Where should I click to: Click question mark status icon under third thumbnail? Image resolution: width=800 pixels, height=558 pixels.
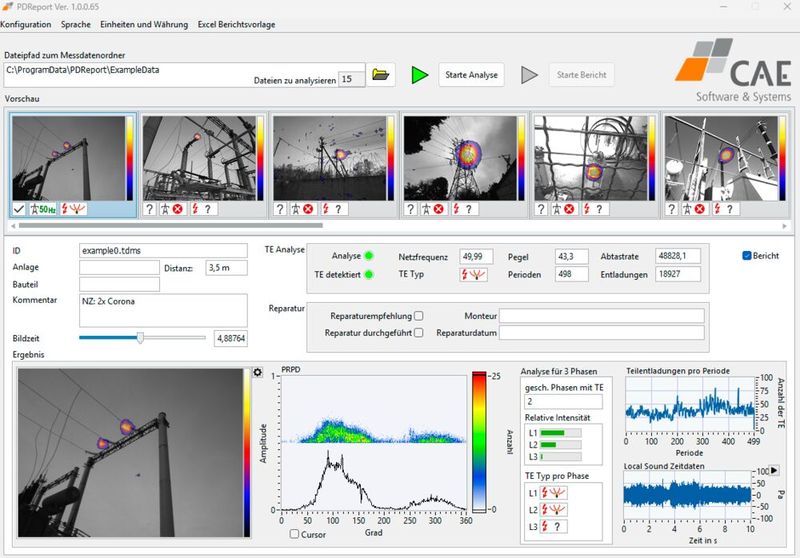pyautogui.click(x=280, y=209)
